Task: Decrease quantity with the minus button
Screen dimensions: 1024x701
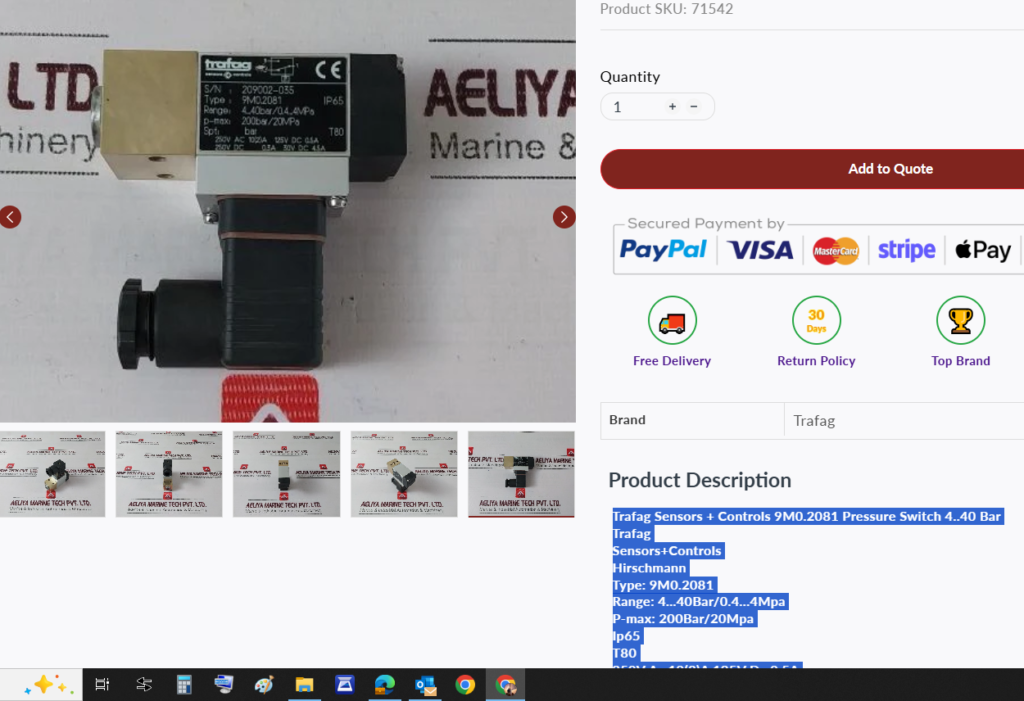Action: [x=694, y=107]
